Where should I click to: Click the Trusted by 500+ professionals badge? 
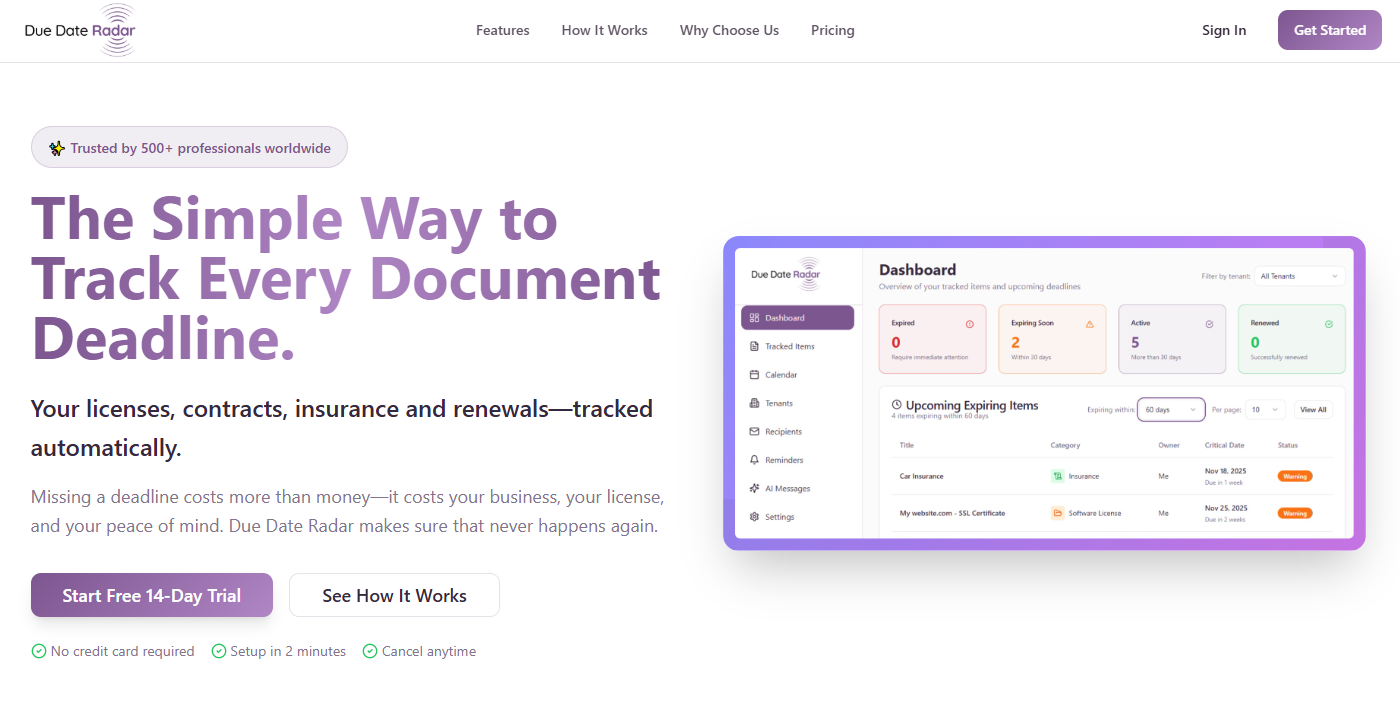coord(189,147)
